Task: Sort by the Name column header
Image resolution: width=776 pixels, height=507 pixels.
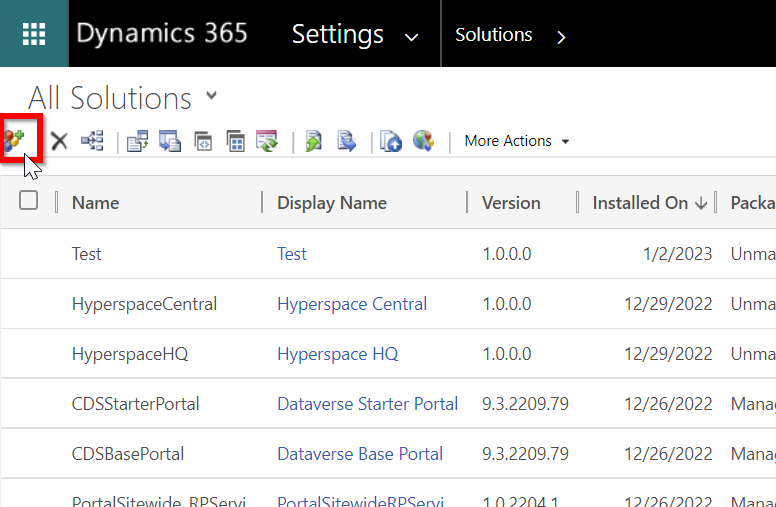Action: (x=96, y=203)
